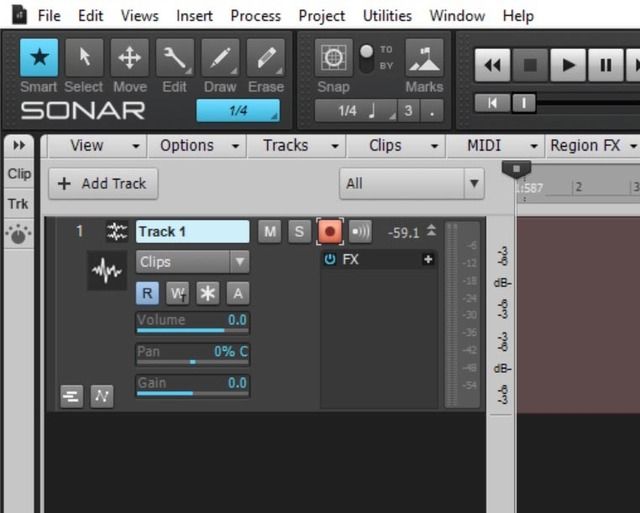640x513 pixels.
Task: Arm Track 1 for recording
Action: click(x=329, y=232)
